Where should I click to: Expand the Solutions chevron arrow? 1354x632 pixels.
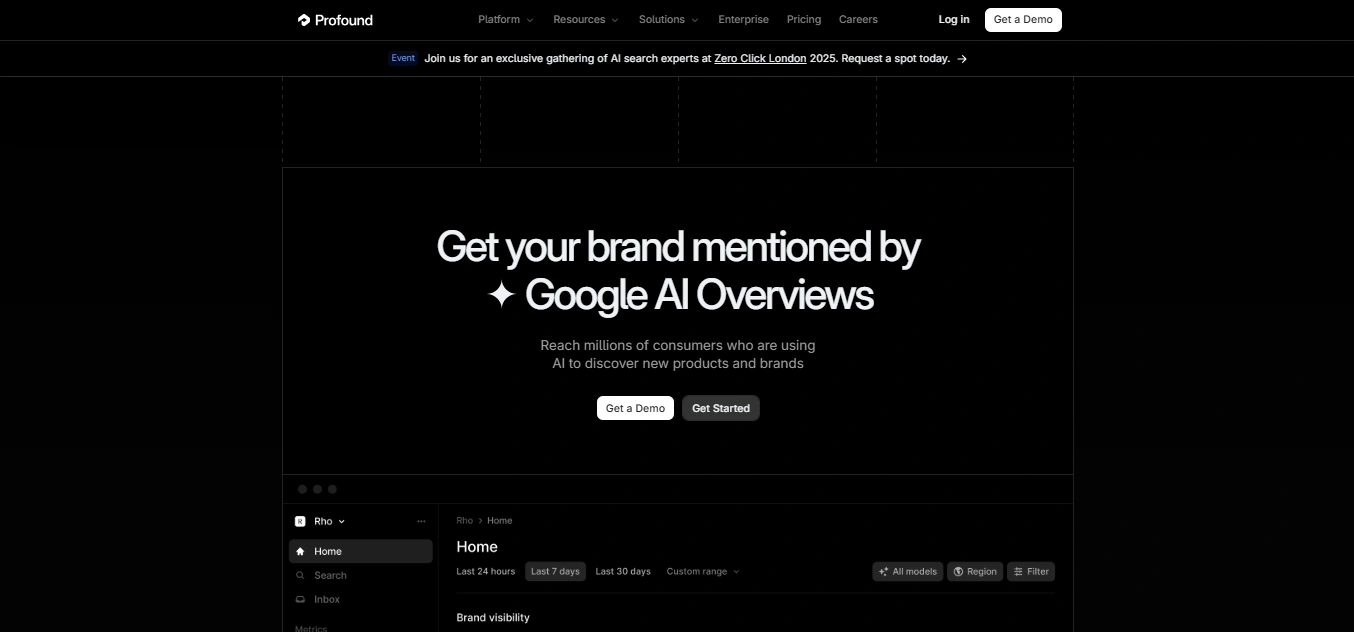[x=695, y=20]
